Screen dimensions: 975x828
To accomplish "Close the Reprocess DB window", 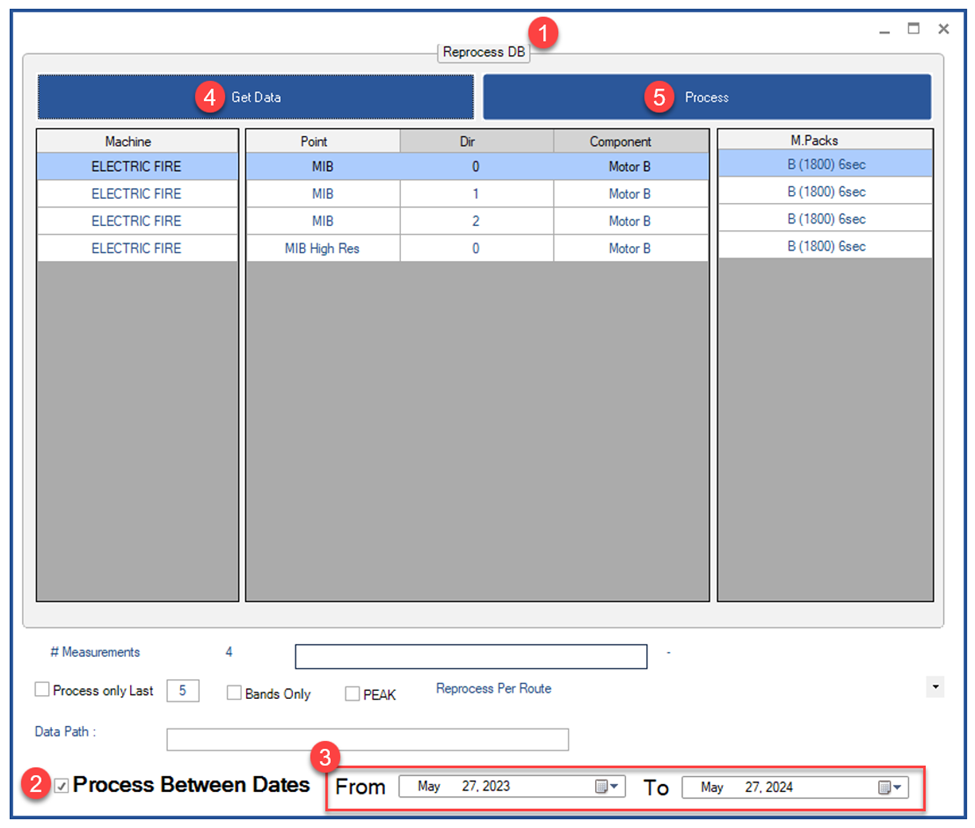I will 943,29.
